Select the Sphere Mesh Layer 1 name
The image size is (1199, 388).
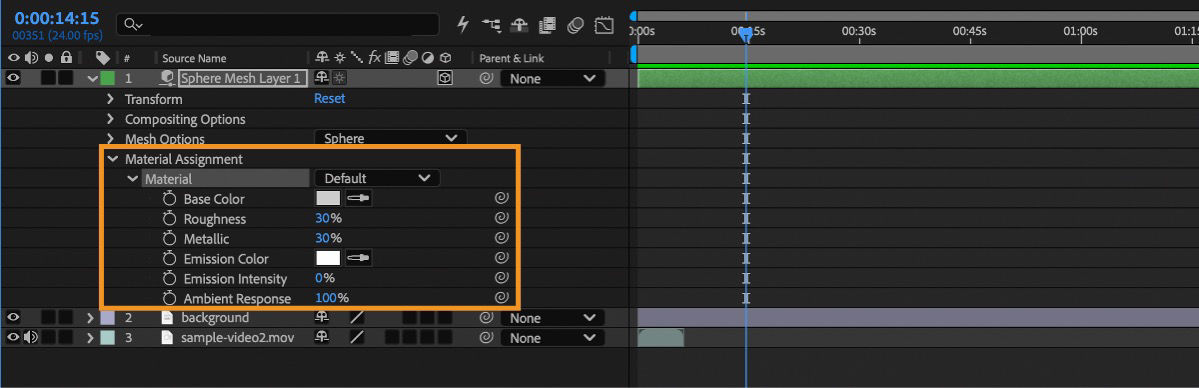[x=243, y=78]
